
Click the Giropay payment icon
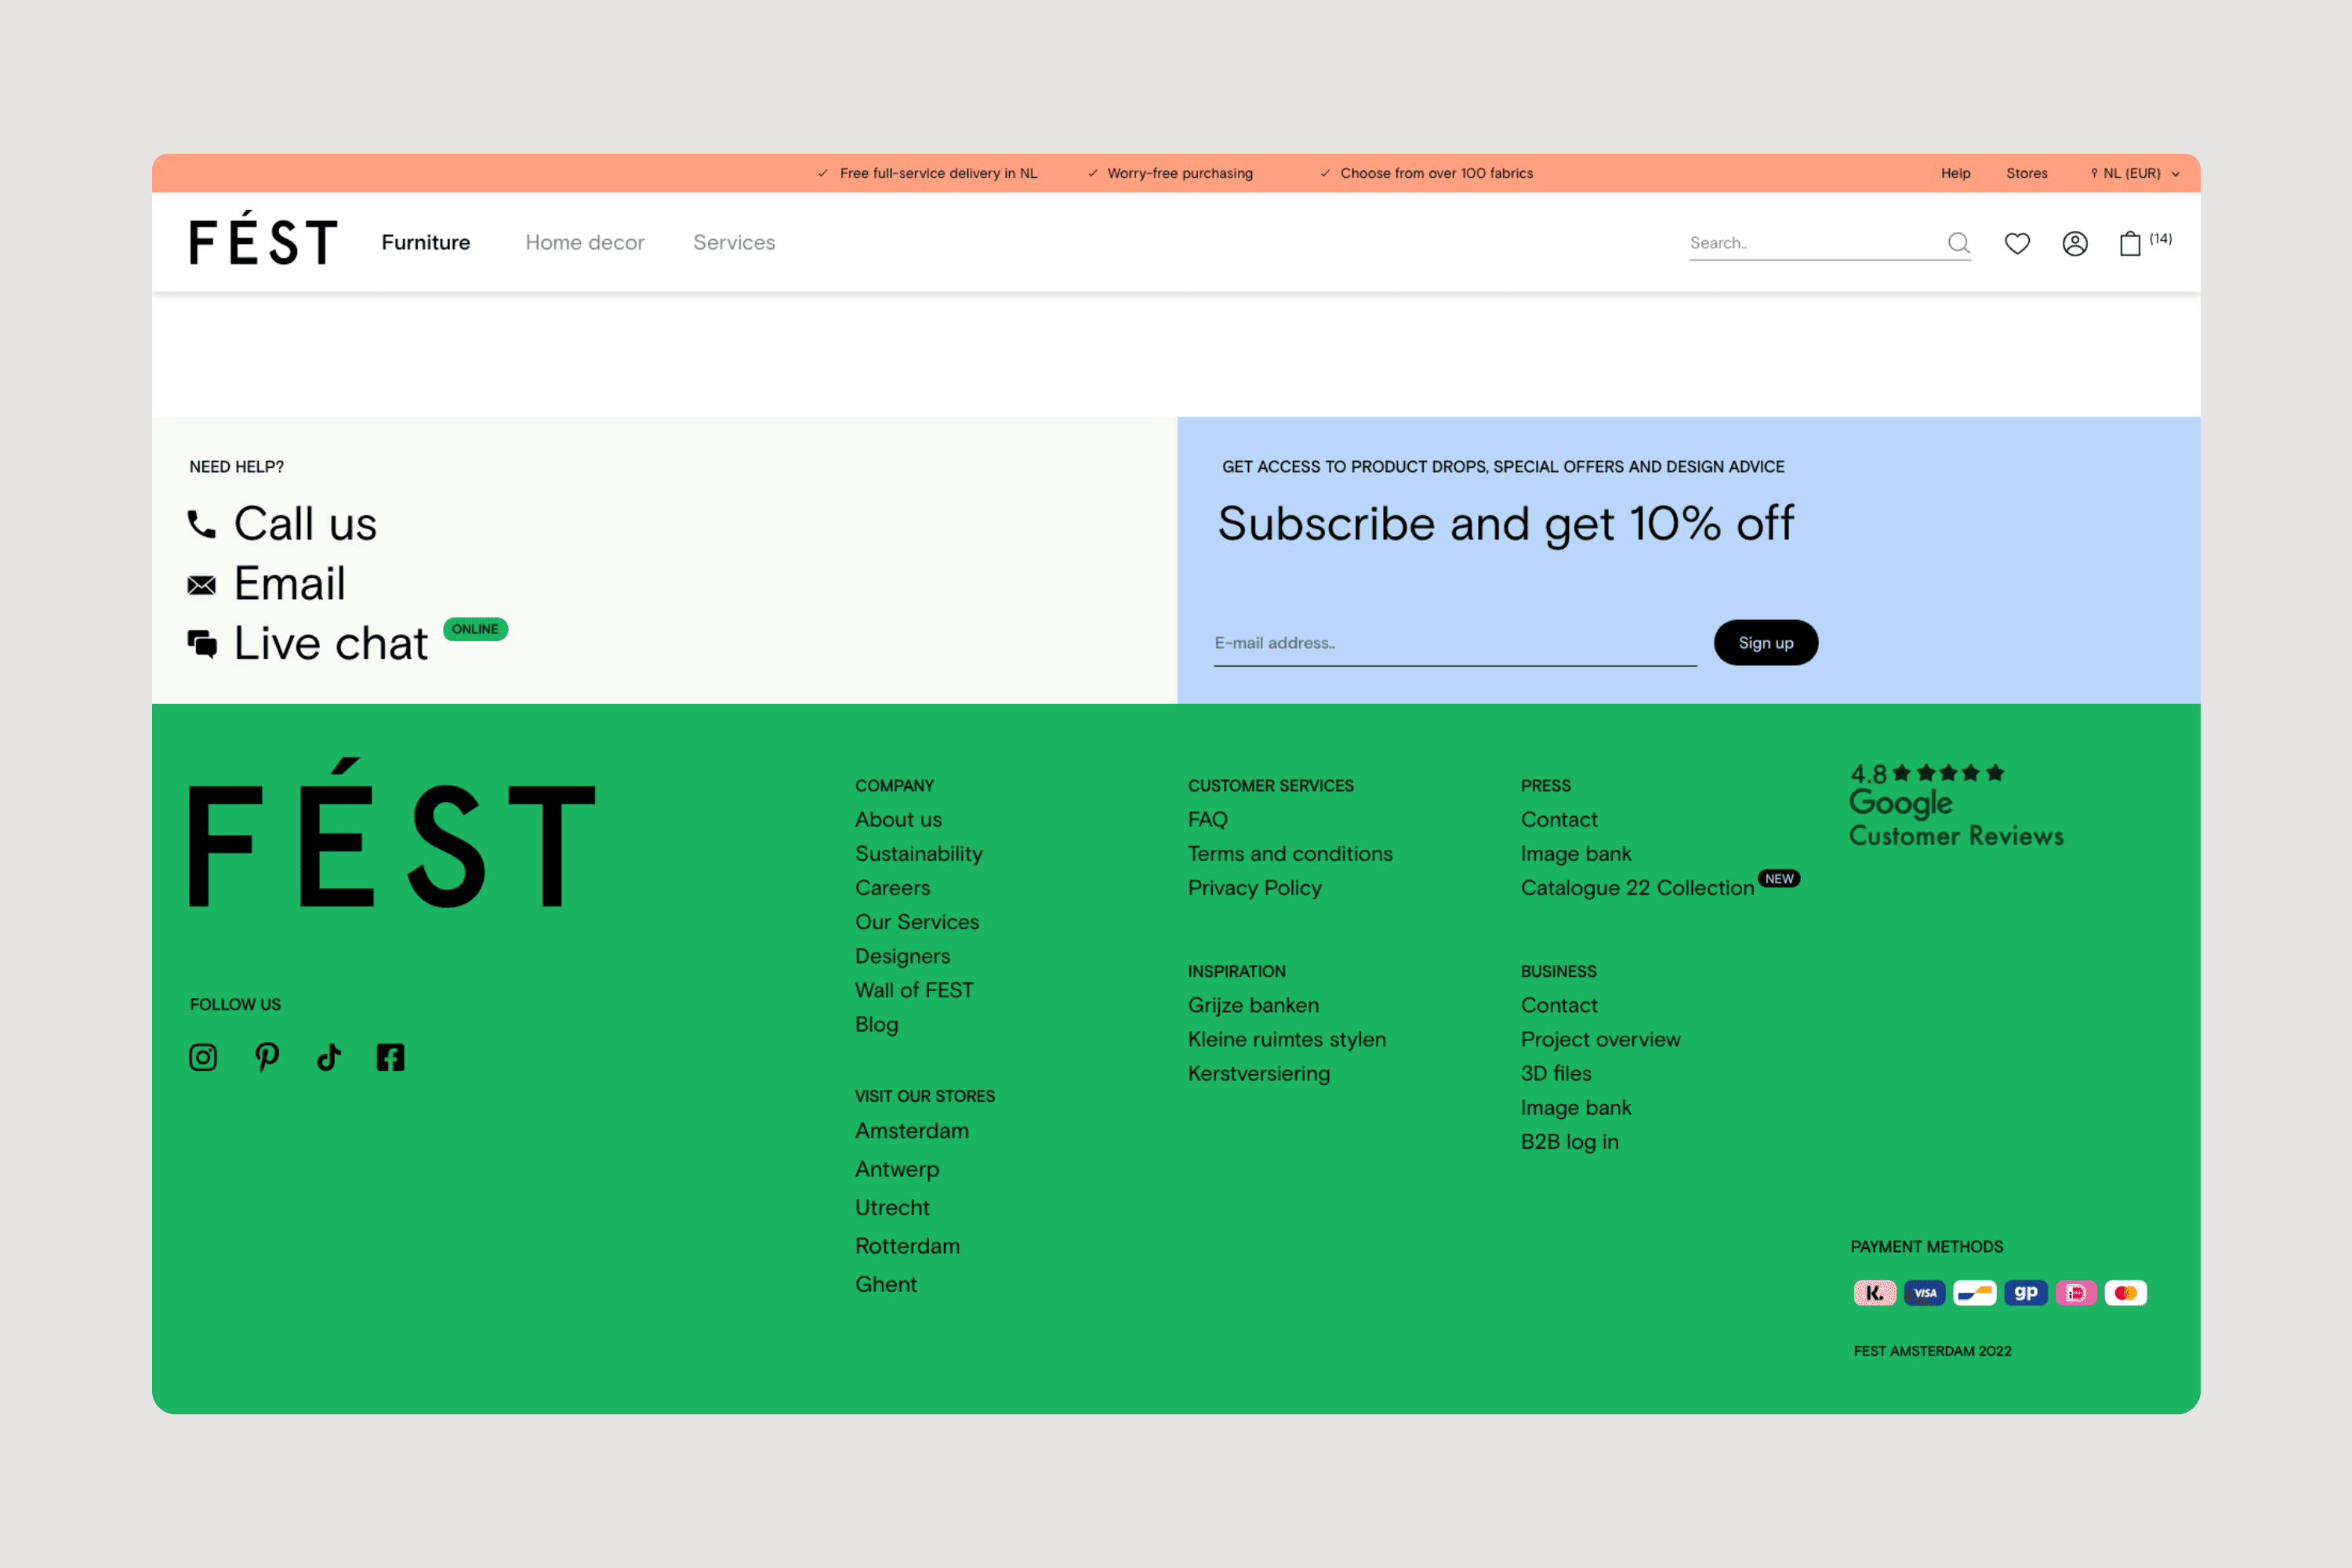coord(2026,1293)
